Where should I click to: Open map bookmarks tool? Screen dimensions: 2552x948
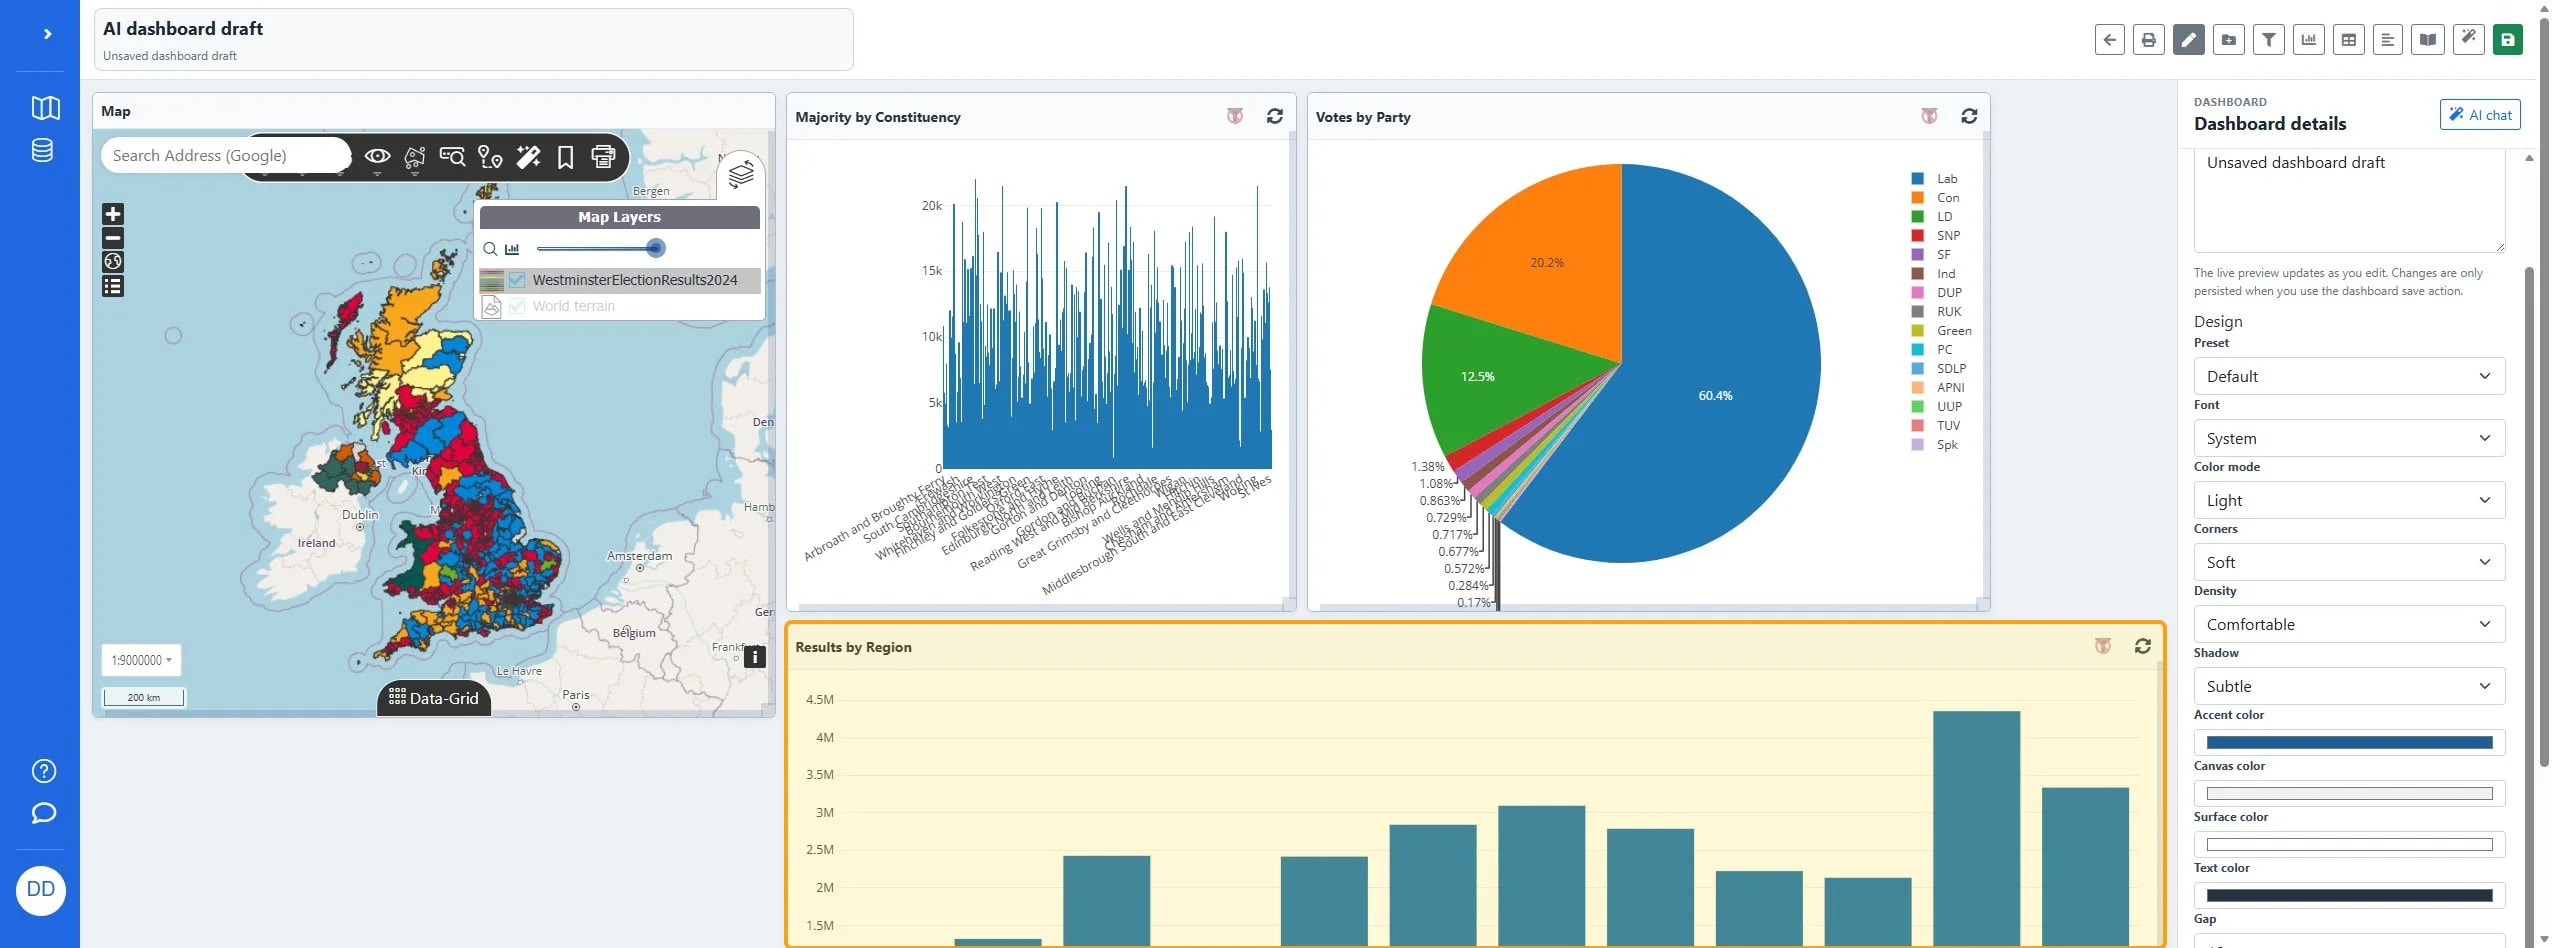click(565, 156)
